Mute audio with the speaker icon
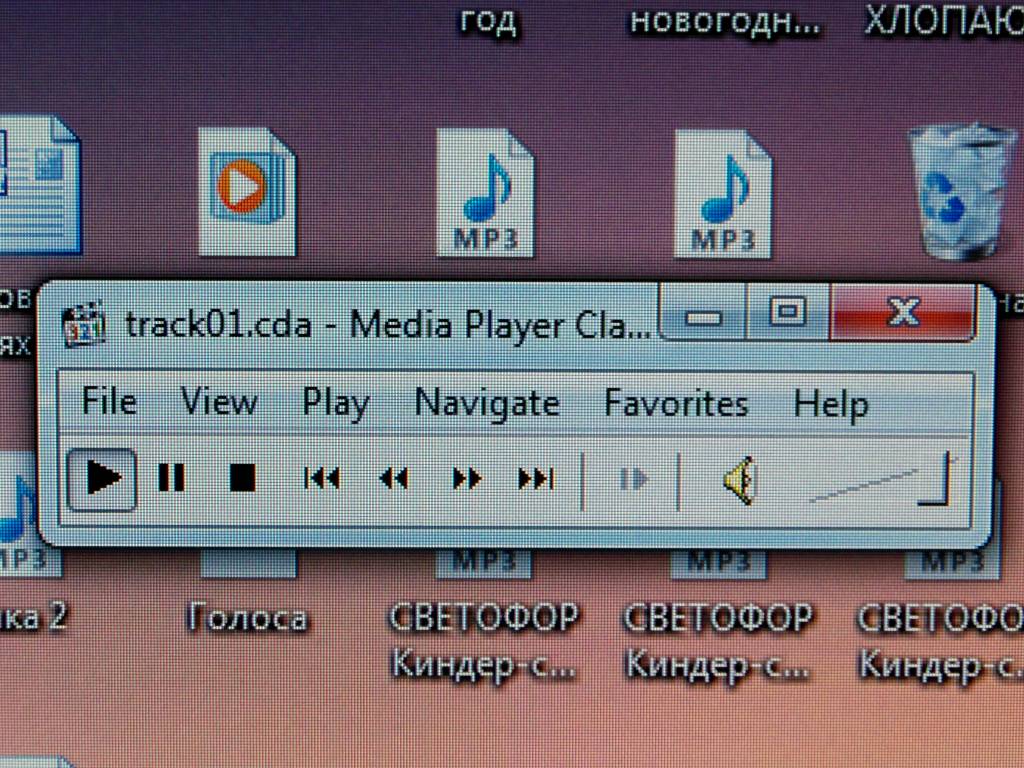The width and height of the screenshot is (1024, 768). click(x=741, y=481)
